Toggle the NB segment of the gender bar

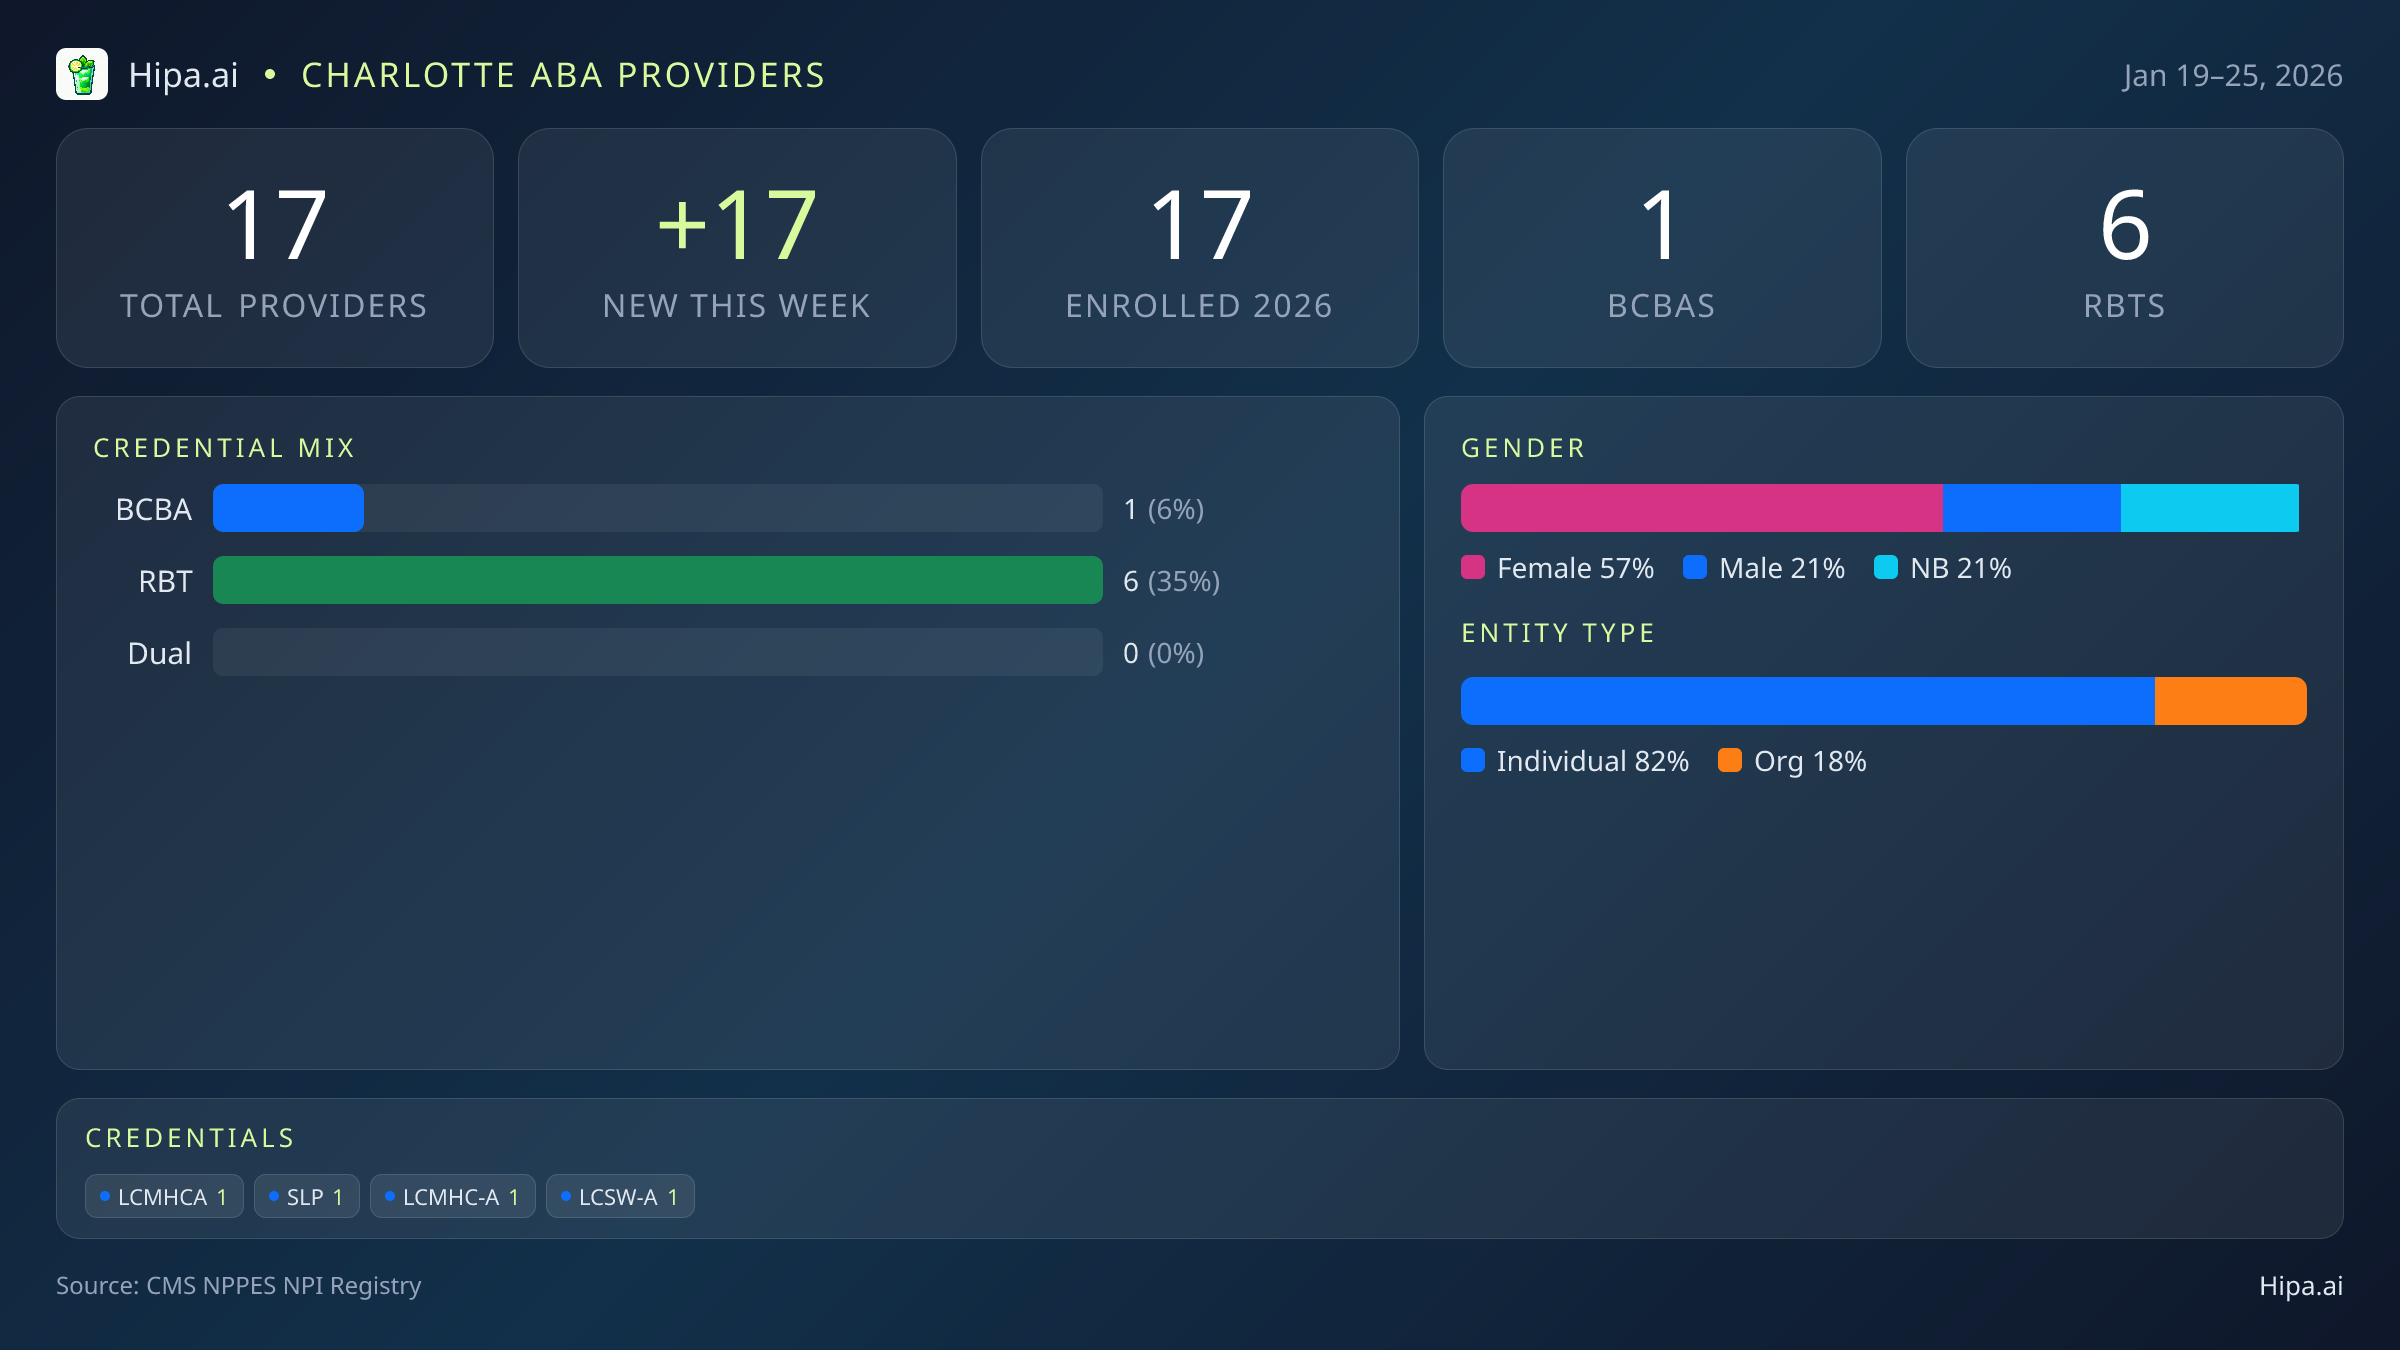tap(2210, 507)
